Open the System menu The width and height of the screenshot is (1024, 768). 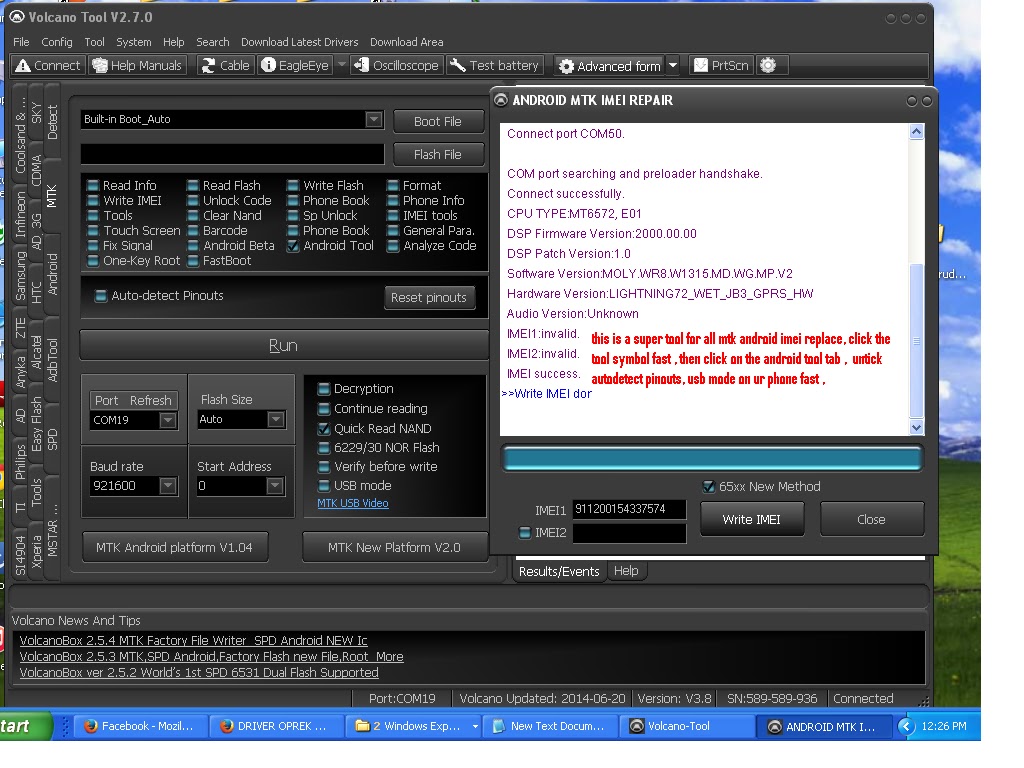tap(134, 42)
